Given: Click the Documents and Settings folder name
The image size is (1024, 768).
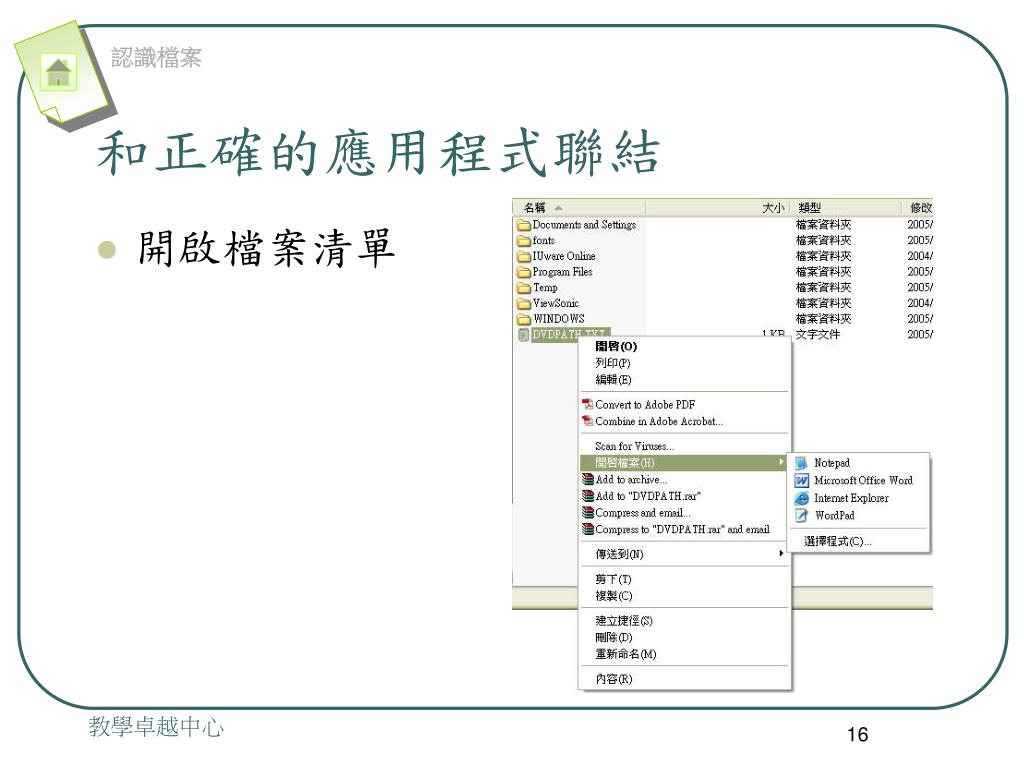Looking at the screenshot, I should pyautogui.click(x=584, y=225).
